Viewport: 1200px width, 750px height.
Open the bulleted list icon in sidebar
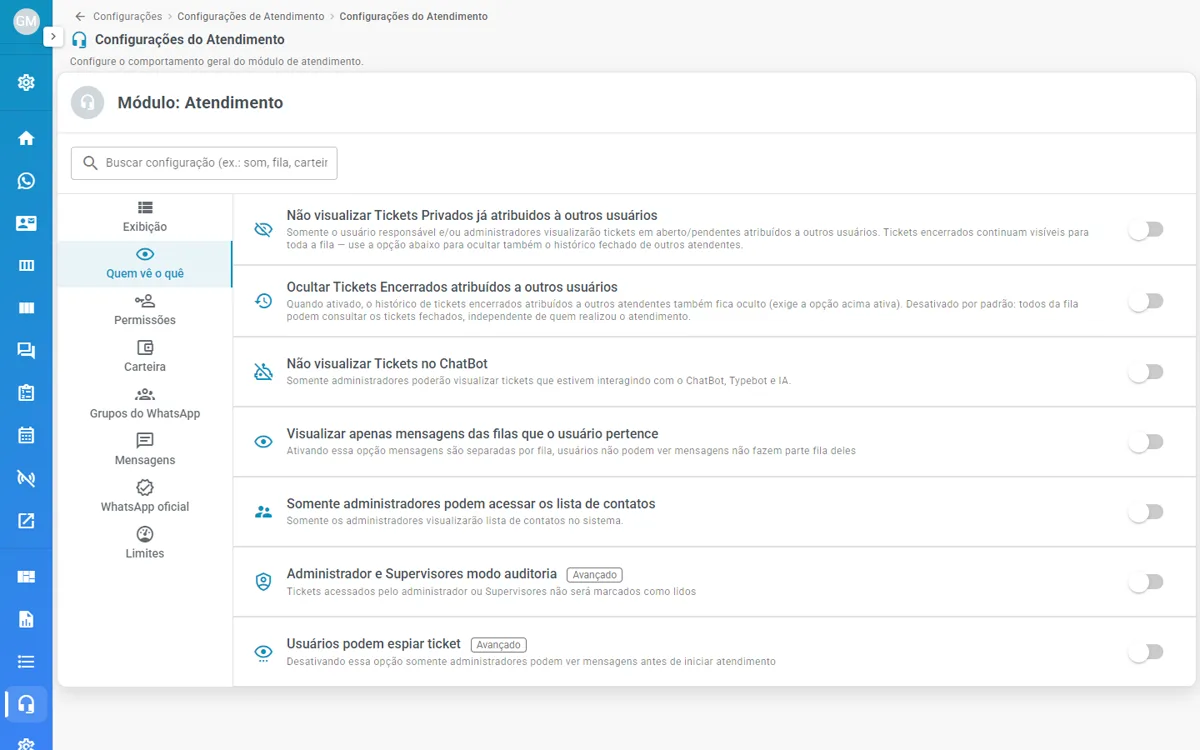pos(26,661)
